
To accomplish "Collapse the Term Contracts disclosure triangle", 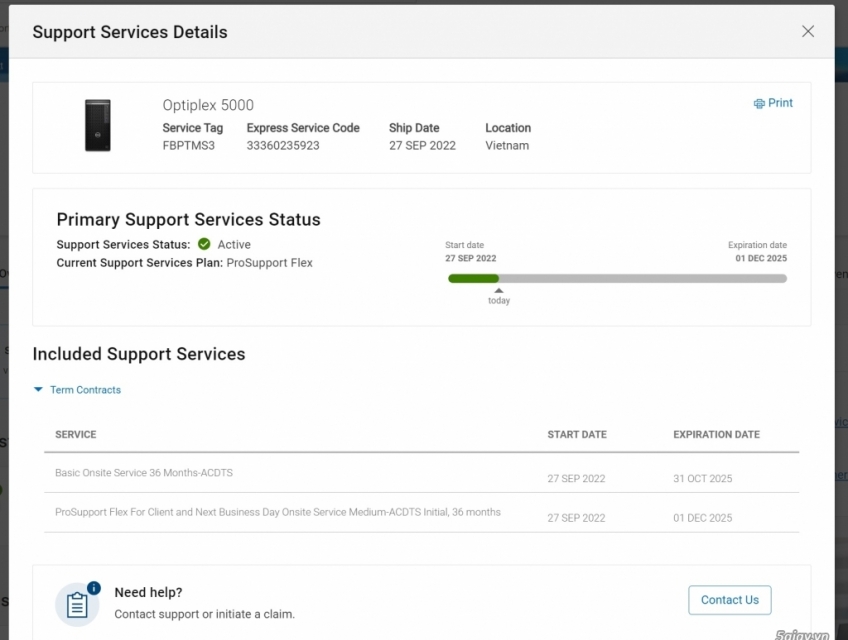I will tap(38, 390).
